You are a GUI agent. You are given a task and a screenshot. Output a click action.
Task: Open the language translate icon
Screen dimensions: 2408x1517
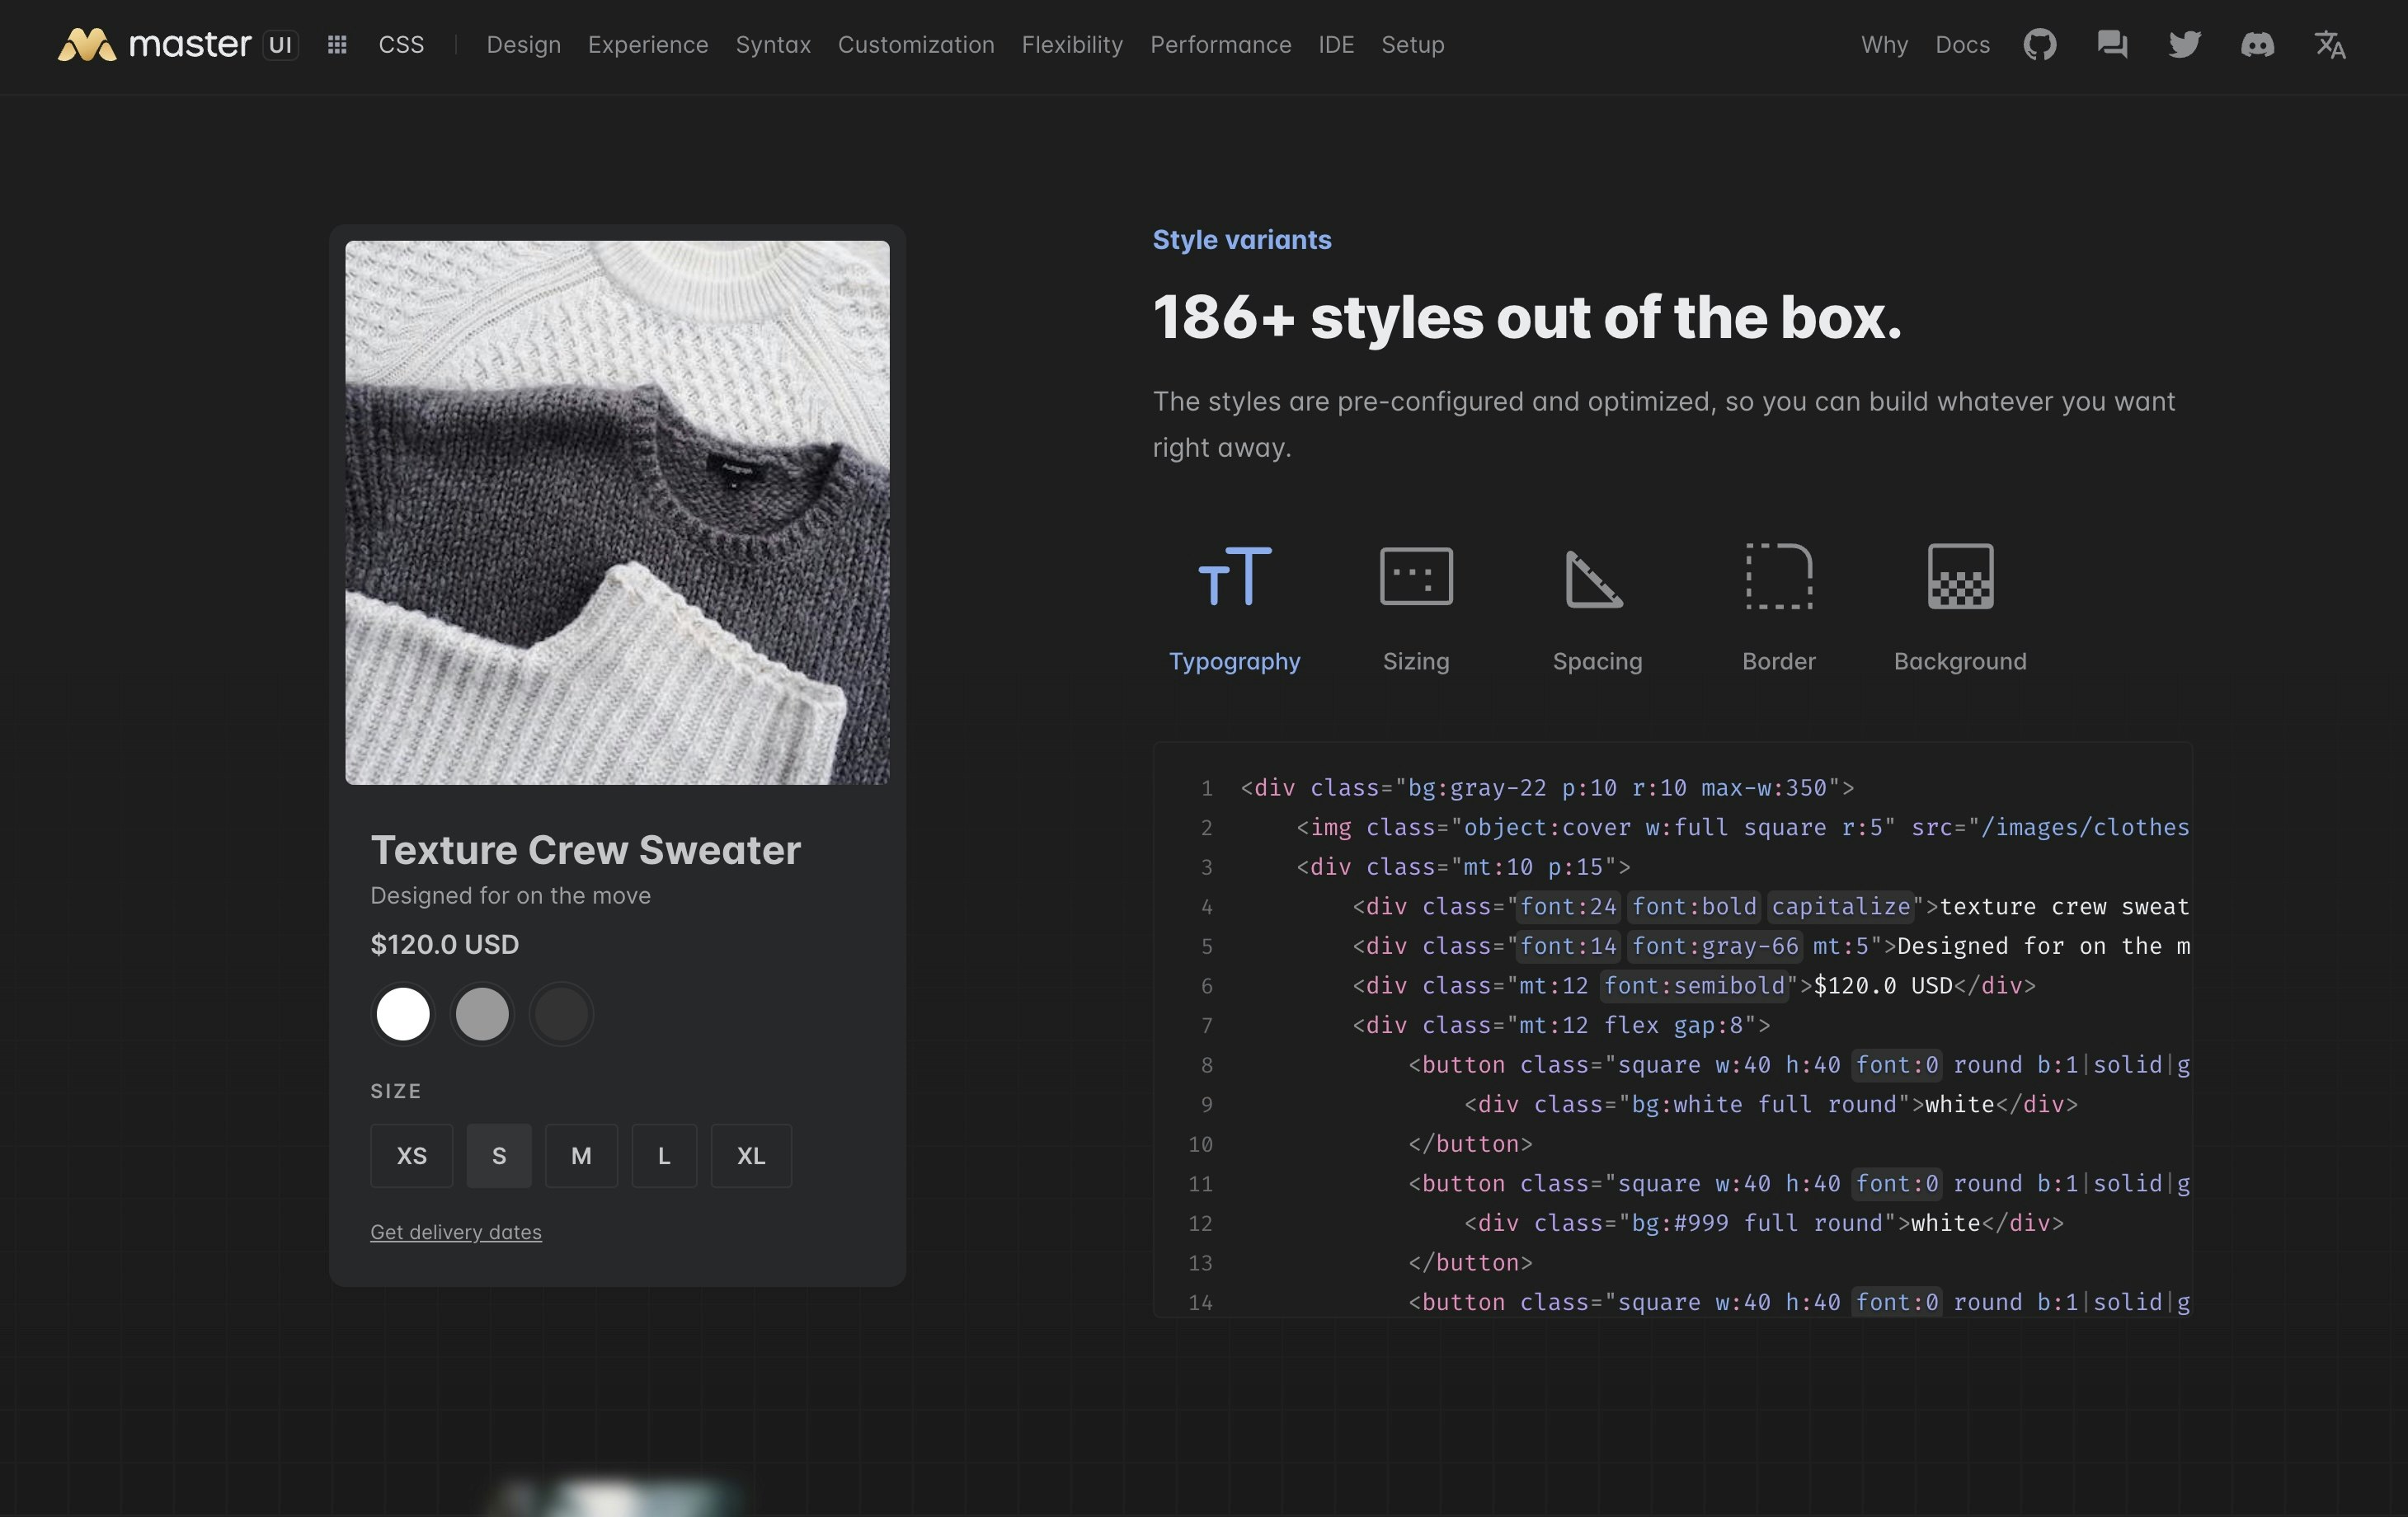point(2330,45)
